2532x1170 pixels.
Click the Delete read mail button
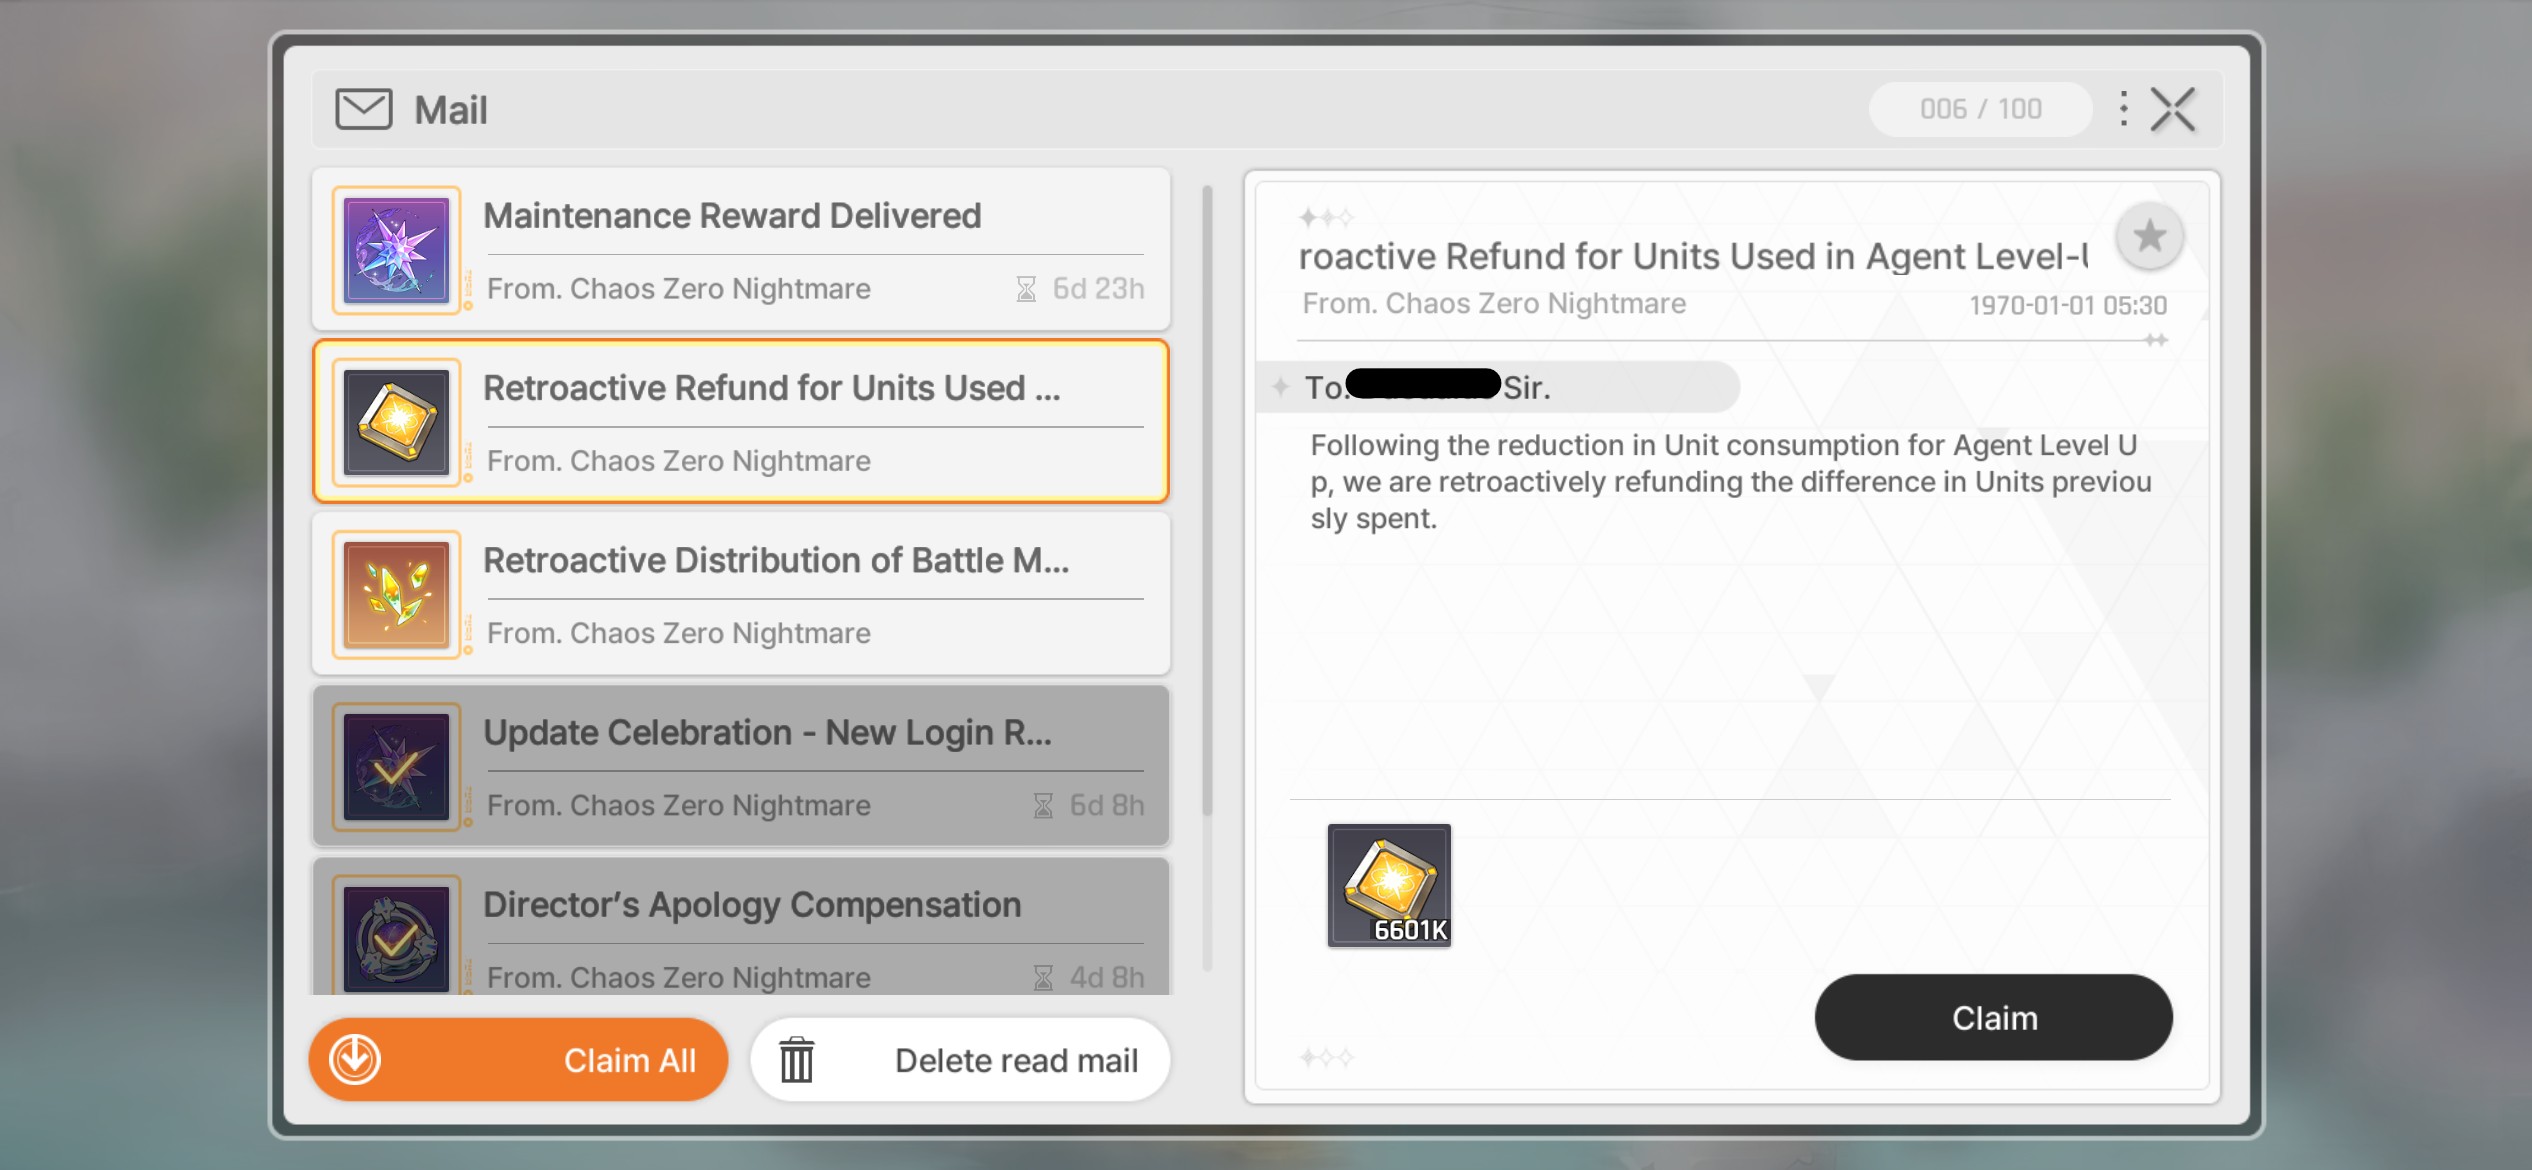pos(1015,1060)
